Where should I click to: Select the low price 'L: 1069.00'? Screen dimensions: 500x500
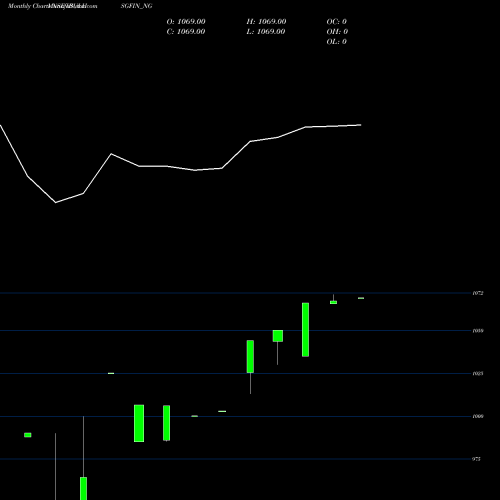266,31
